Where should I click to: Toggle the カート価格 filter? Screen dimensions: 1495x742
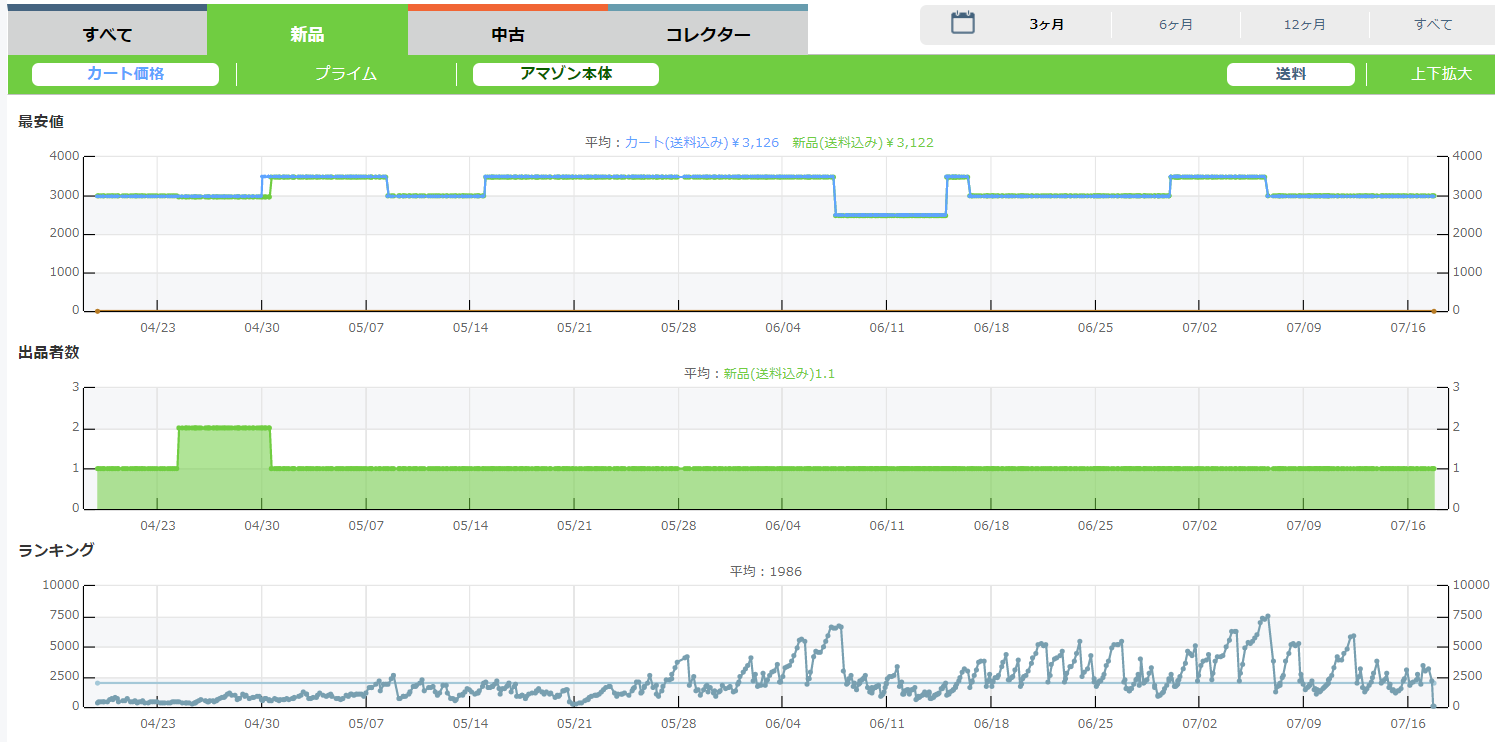click(125, 74)
